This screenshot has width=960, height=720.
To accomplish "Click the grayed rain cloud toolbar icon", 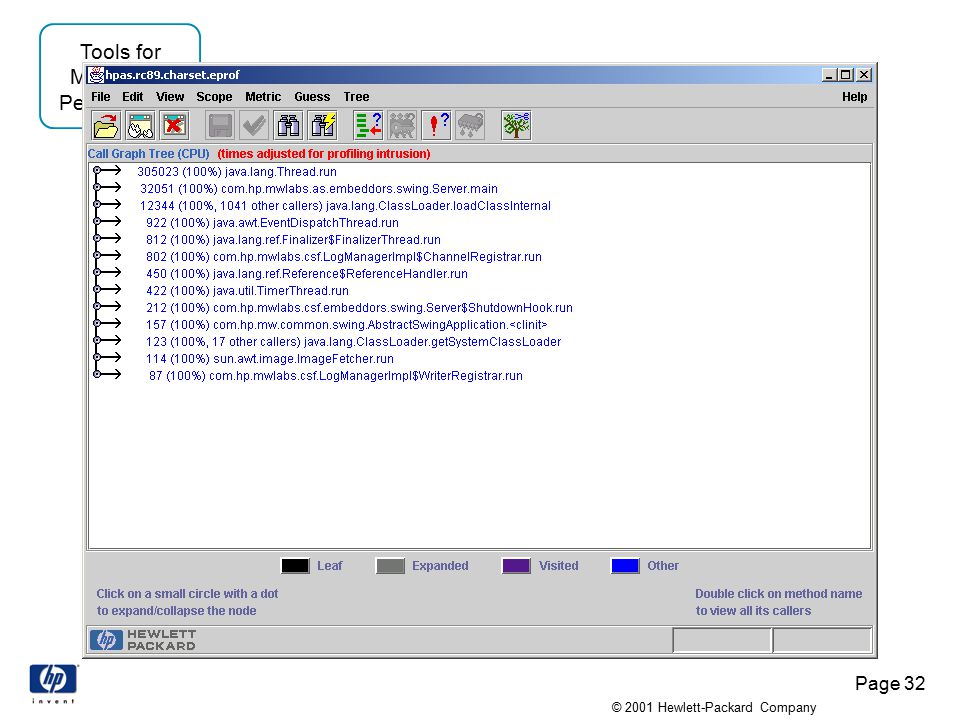I will (x=471, y=126).
